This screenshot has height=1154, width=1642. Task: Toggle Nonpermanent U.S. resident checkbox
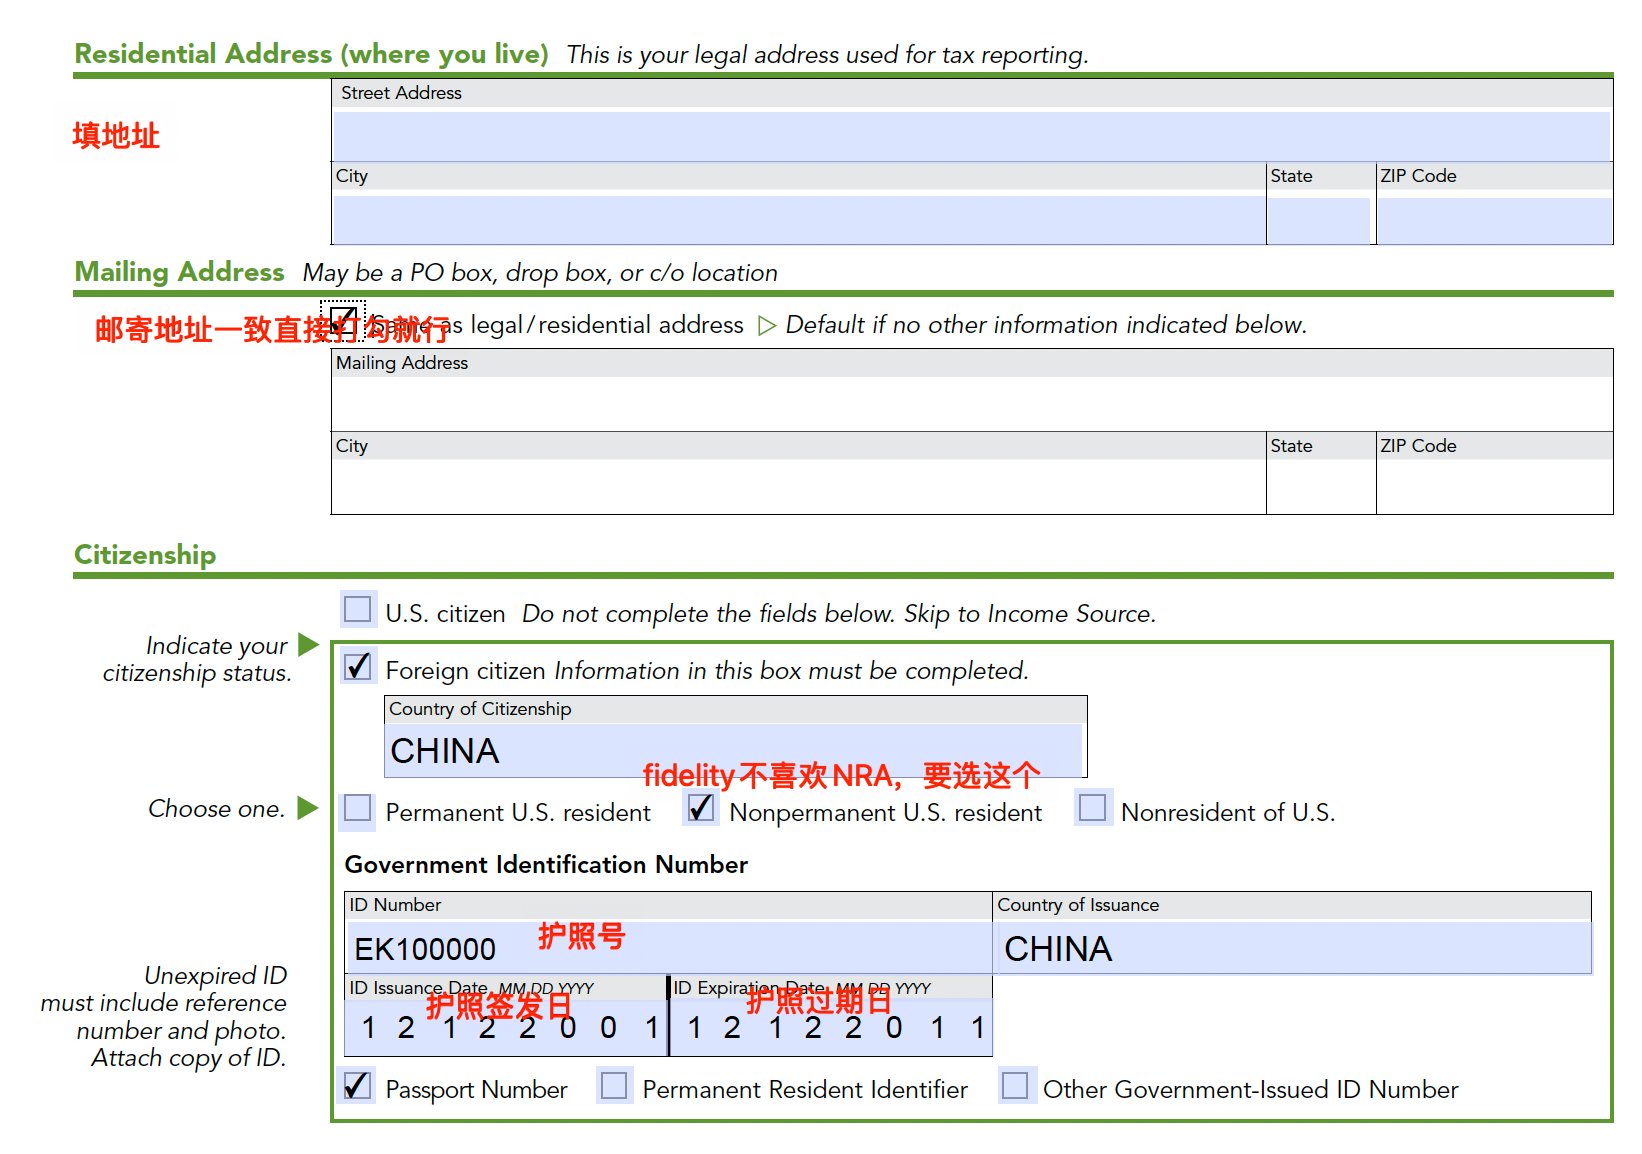[701, 808]
